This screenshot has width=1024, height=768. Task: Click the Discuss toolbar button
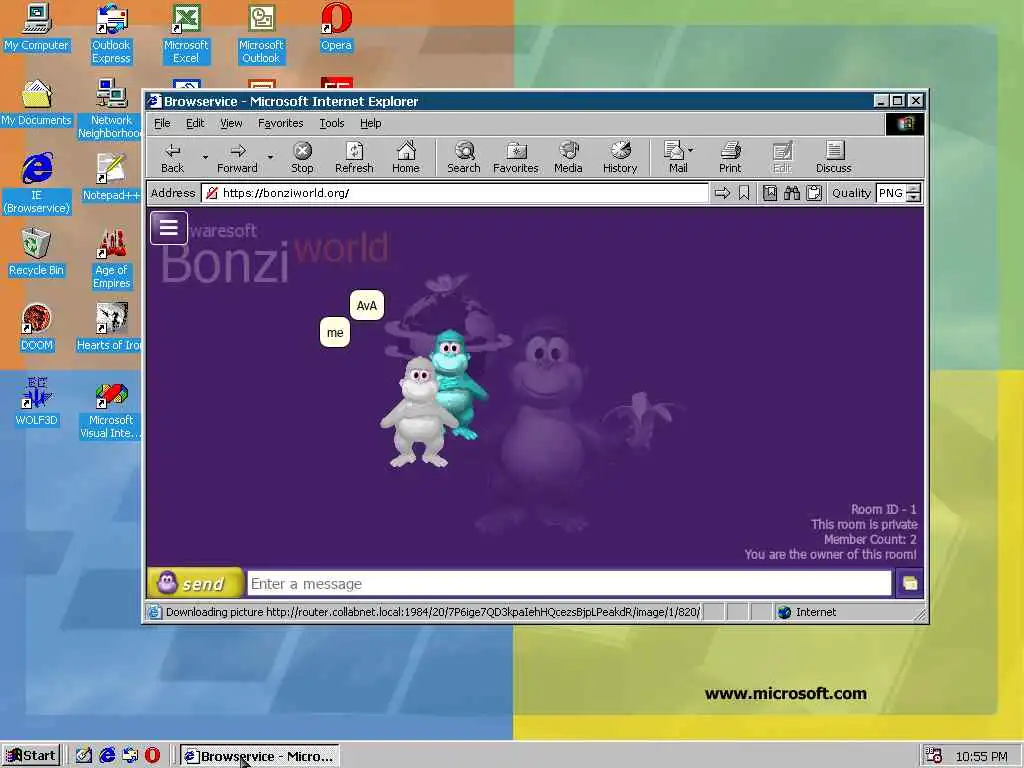point(833,157)
